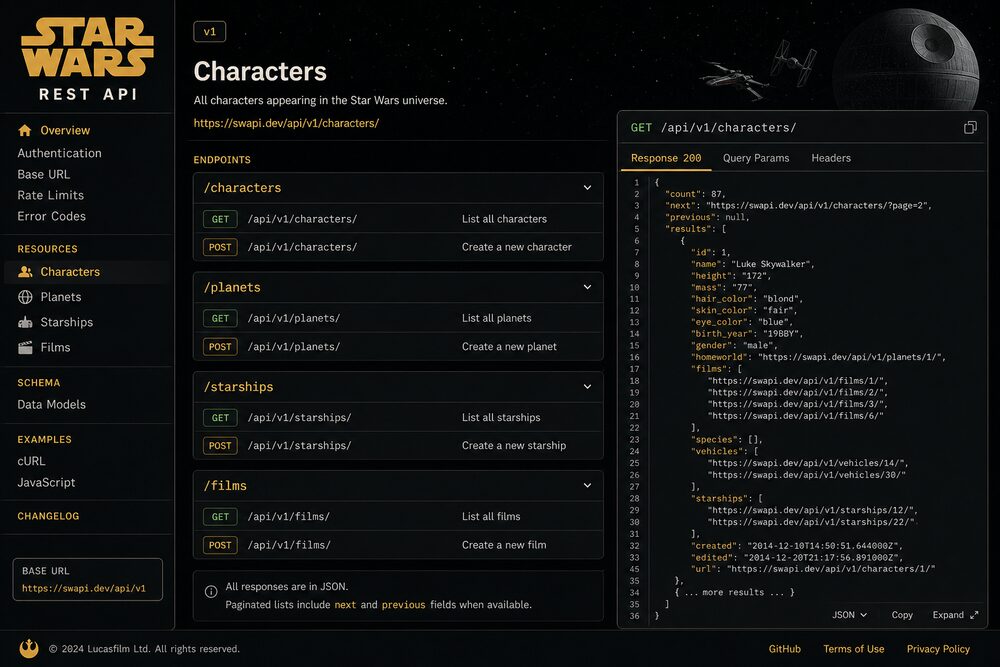The height and width of the screenshot is (667, 1000).
Task: Click the Expand arrows icon in response panel
Action: (x=974, y=615)
